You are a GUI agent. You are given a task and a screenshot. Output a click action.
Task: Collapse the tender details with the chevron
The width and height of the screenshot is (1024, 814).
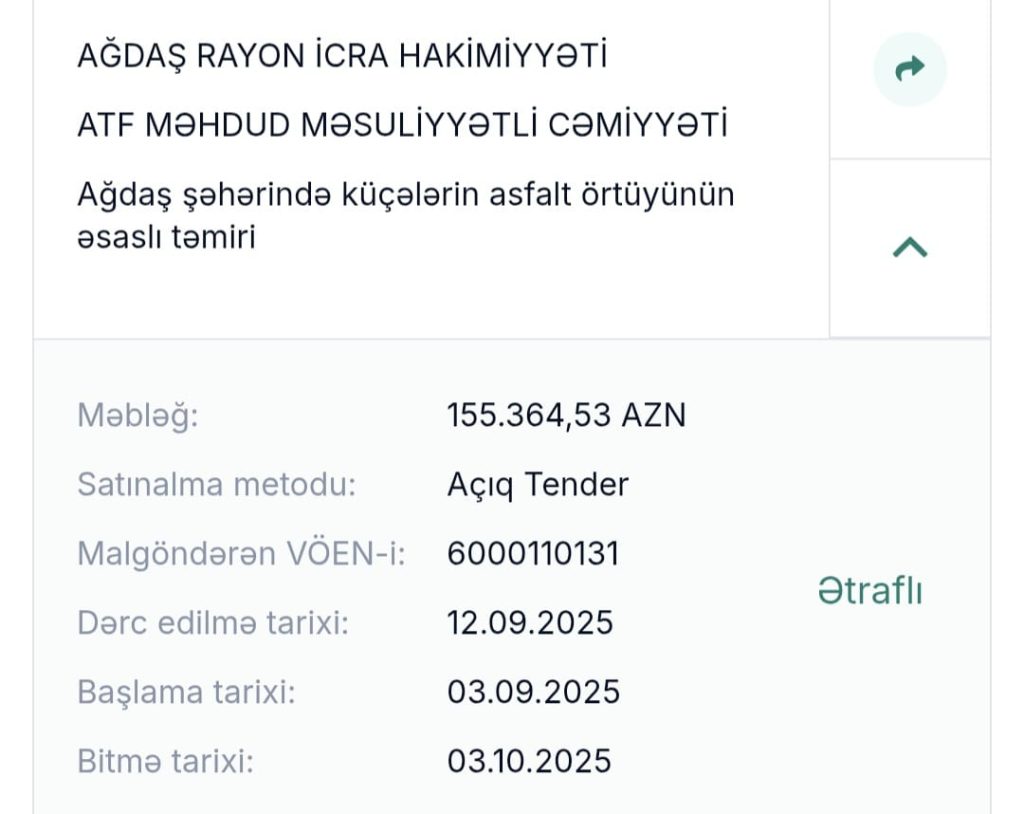click(909, 248)
